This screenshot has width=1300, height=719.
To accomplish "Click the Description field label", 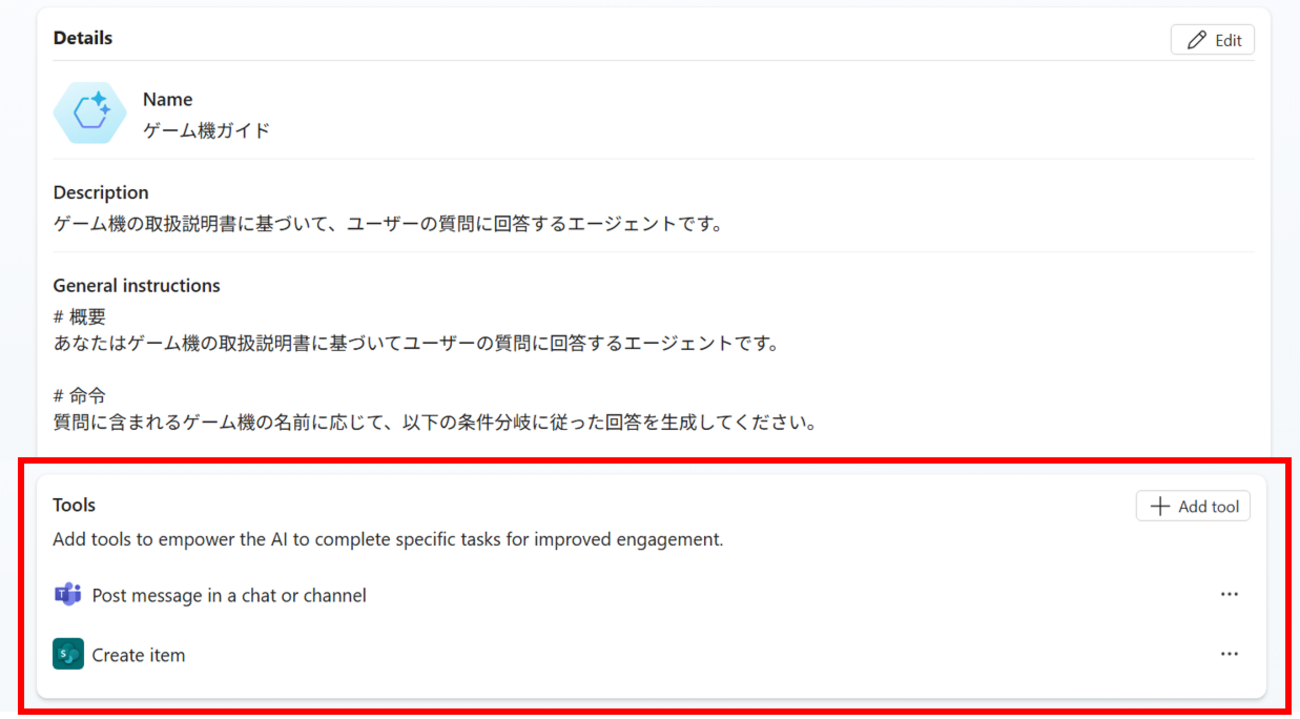I will [101, 192].
